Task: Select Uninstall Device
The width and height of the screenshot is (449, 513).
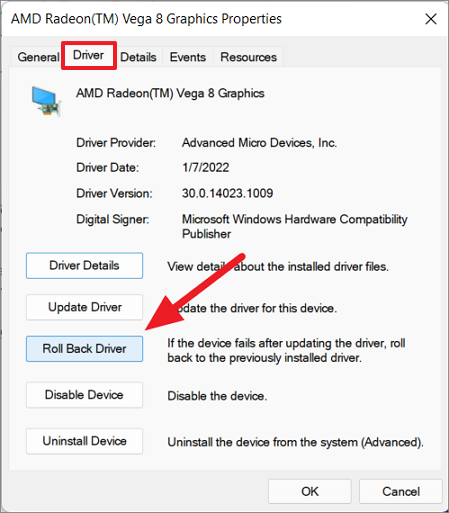Action: coord(84,441)
